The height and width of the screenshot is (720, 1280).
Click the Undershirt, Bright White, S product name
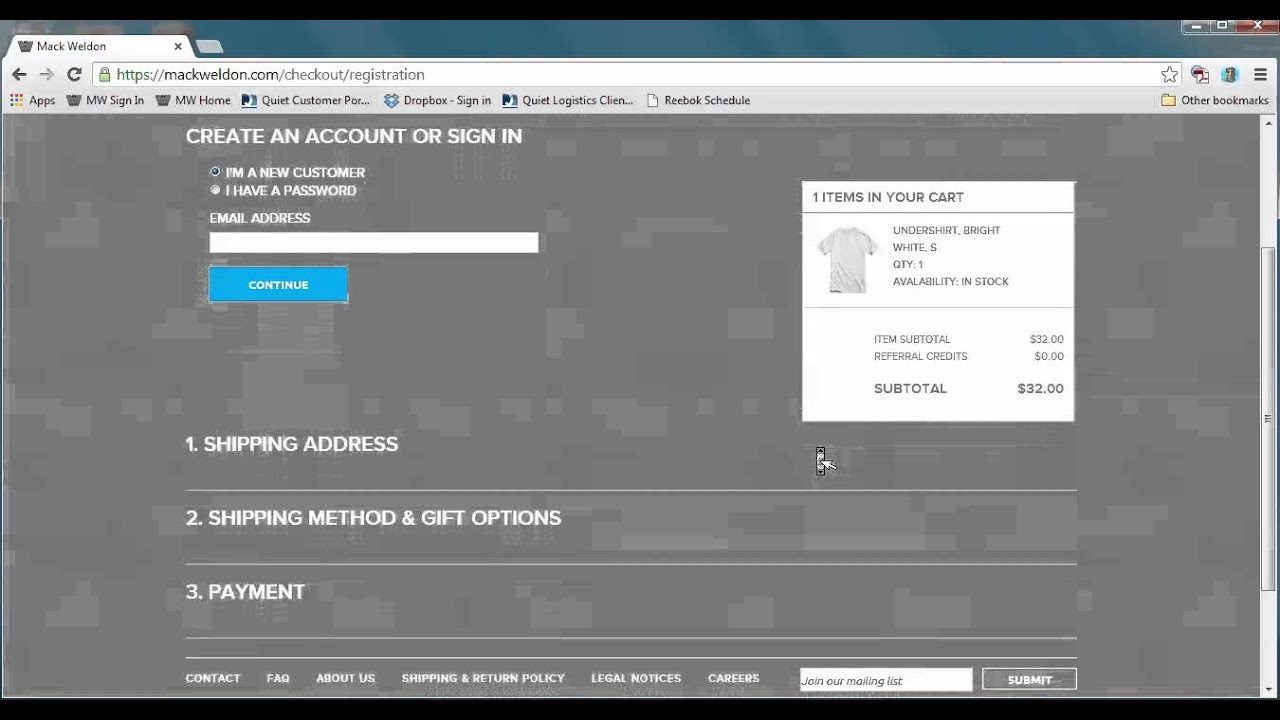pos(946,239)
